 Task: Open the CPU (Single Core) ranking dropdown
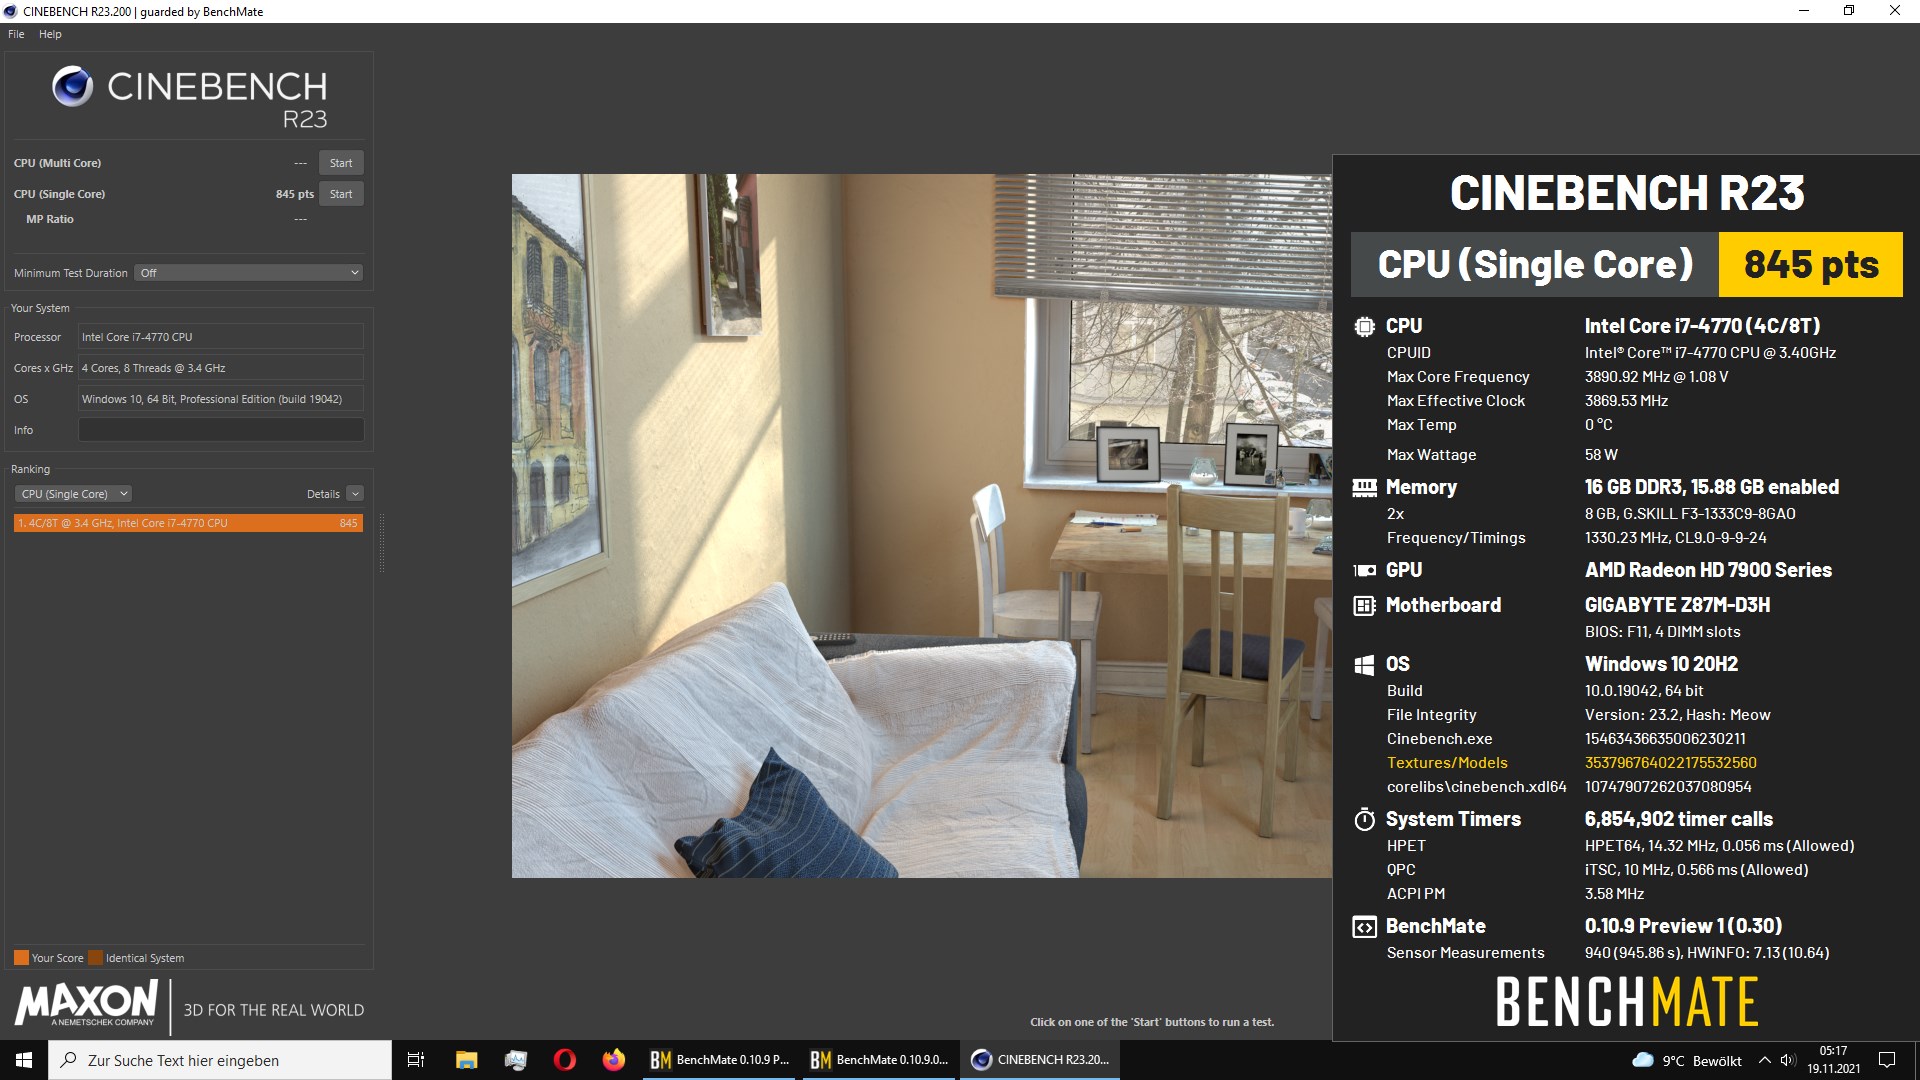click(x=73, y=494)
